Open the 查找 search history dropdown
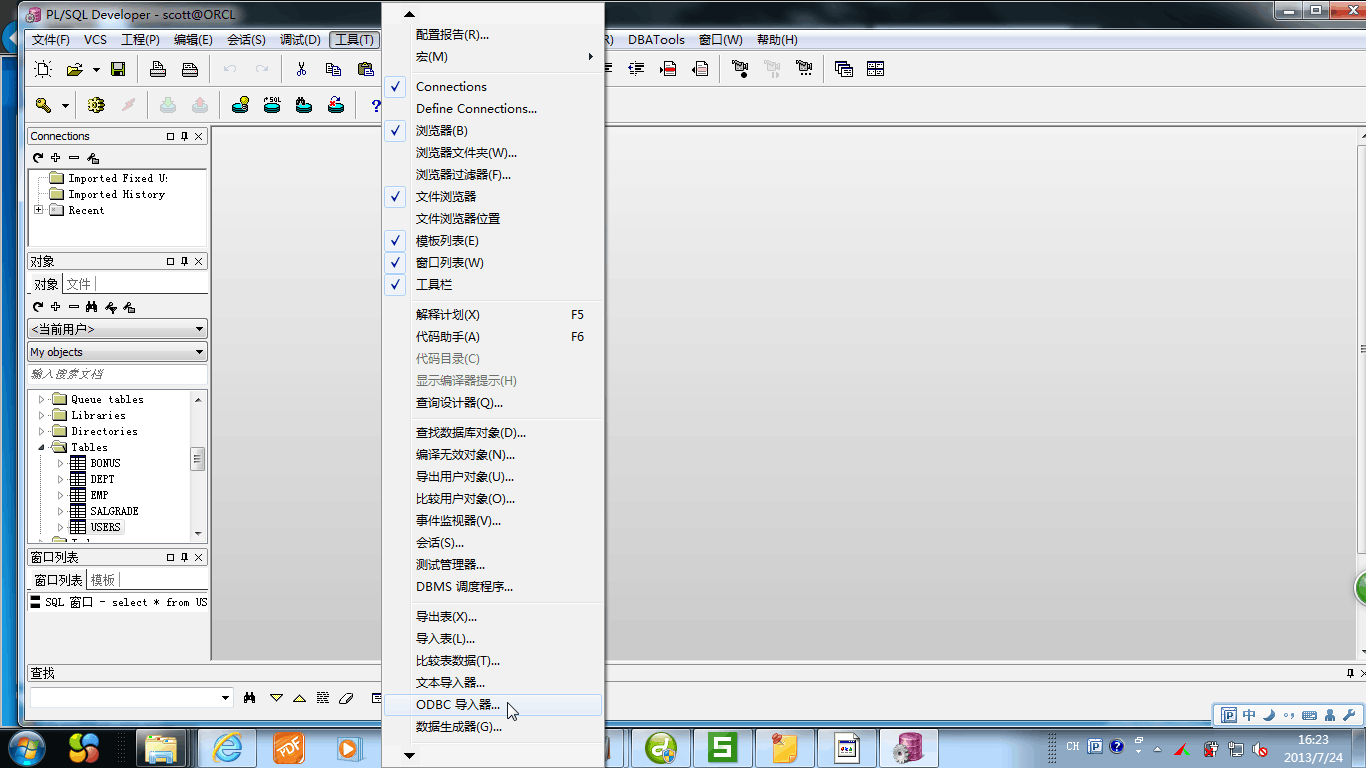This screenshot has height=768, width=1366. [225, 697]
